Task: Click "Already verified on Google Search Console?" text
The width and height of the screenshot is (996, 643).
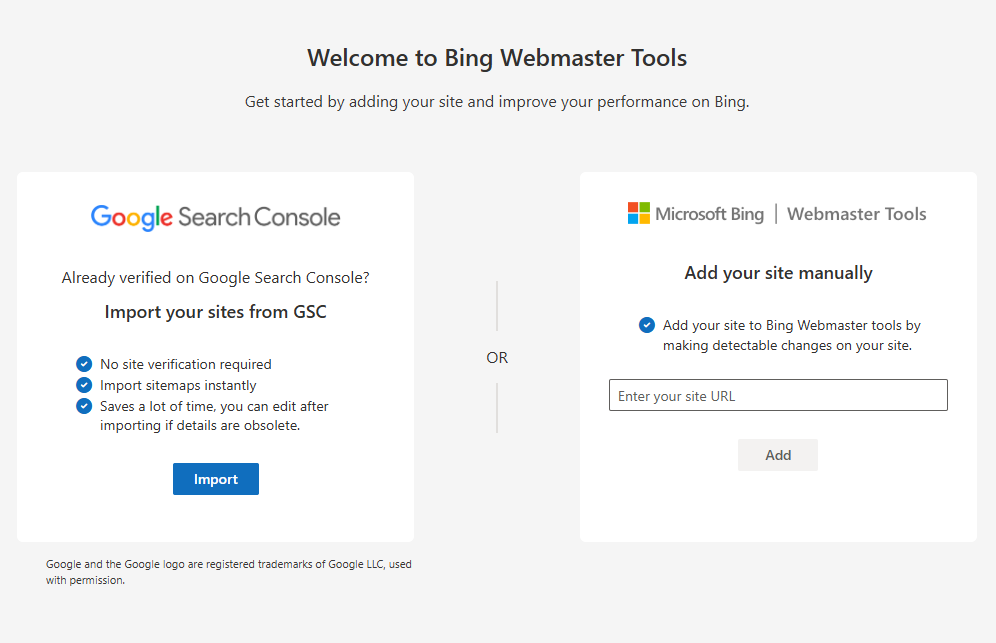Action: pyautogui.click(x=215, y=277)
